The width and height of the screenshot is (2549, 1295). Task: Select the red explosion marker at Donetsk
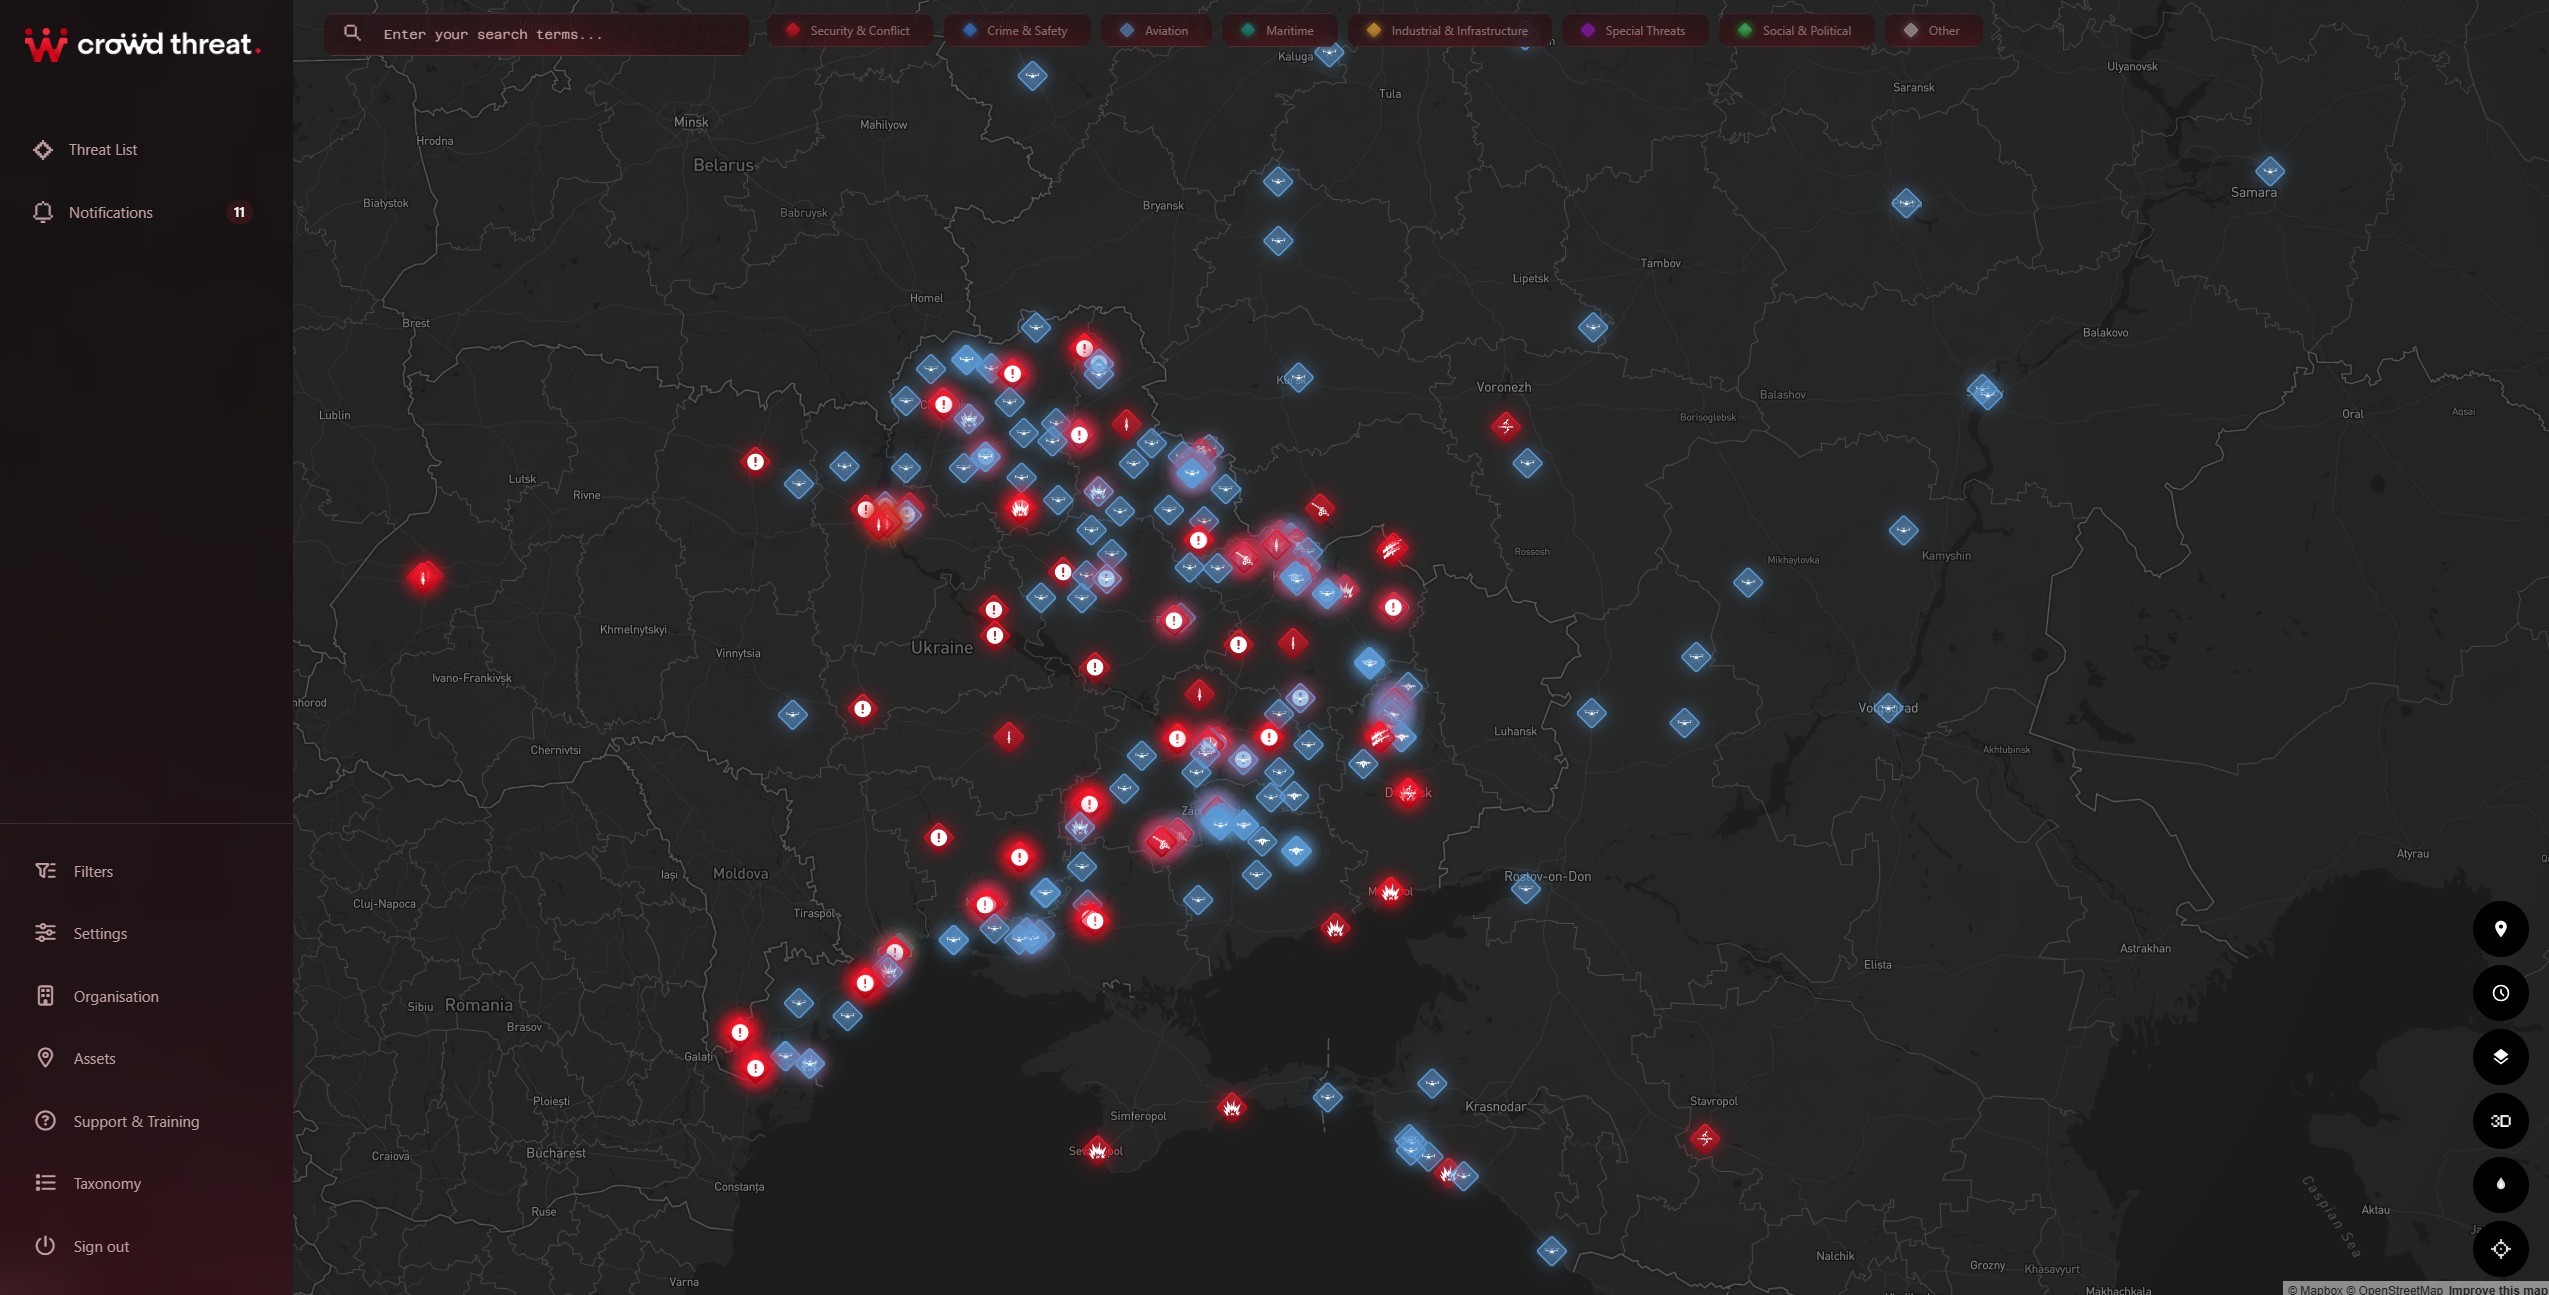1408,793
